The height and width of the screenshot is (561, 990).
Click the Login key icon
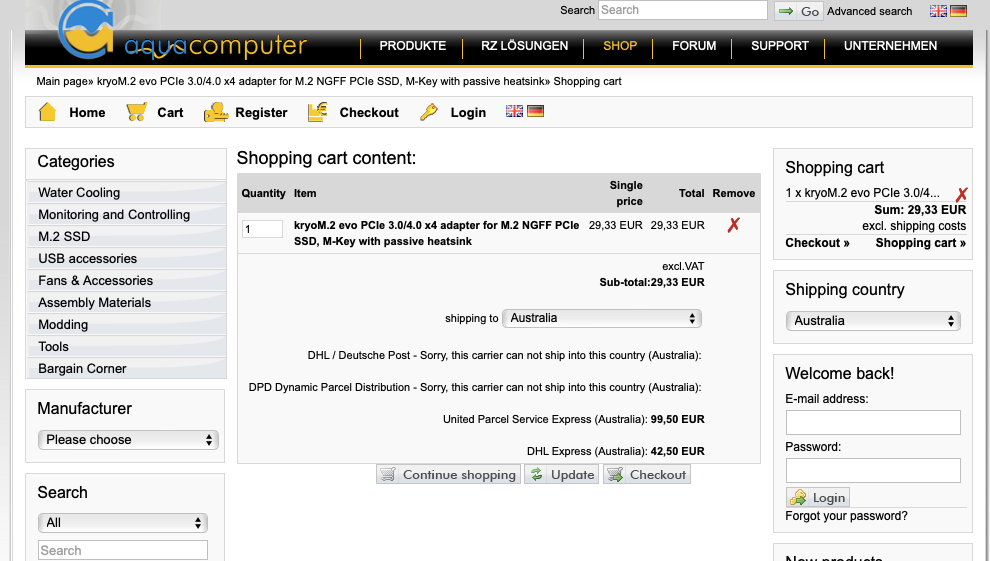[429, 112]
